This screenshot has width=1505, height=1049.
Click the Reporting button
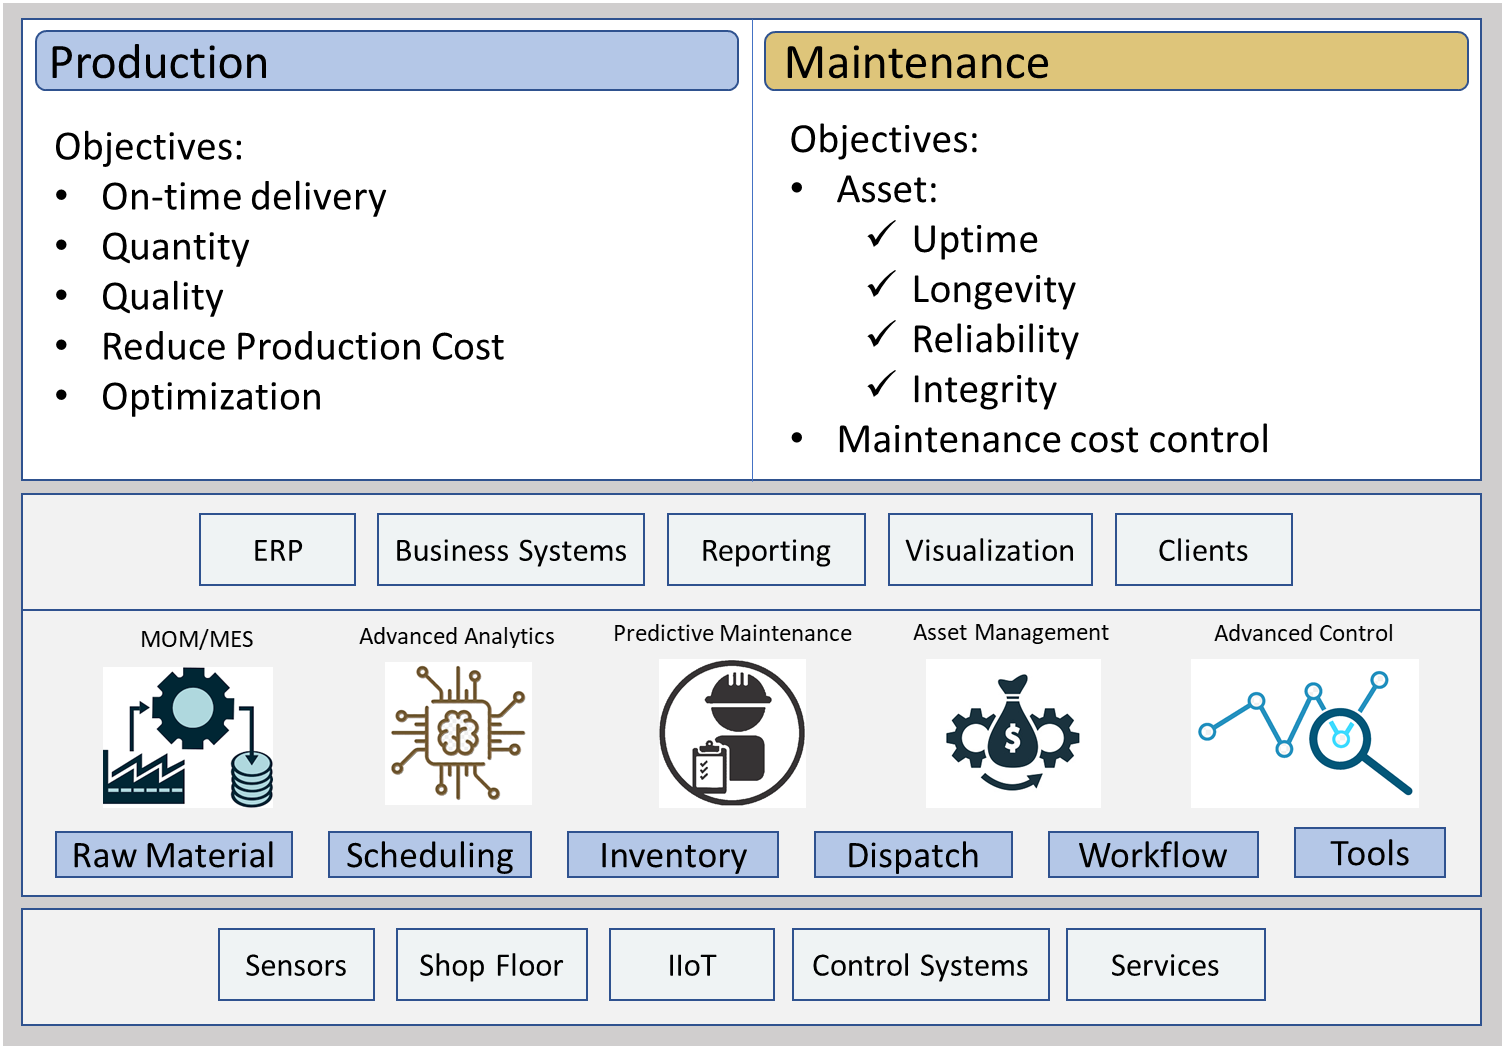(x=766, y=550)
